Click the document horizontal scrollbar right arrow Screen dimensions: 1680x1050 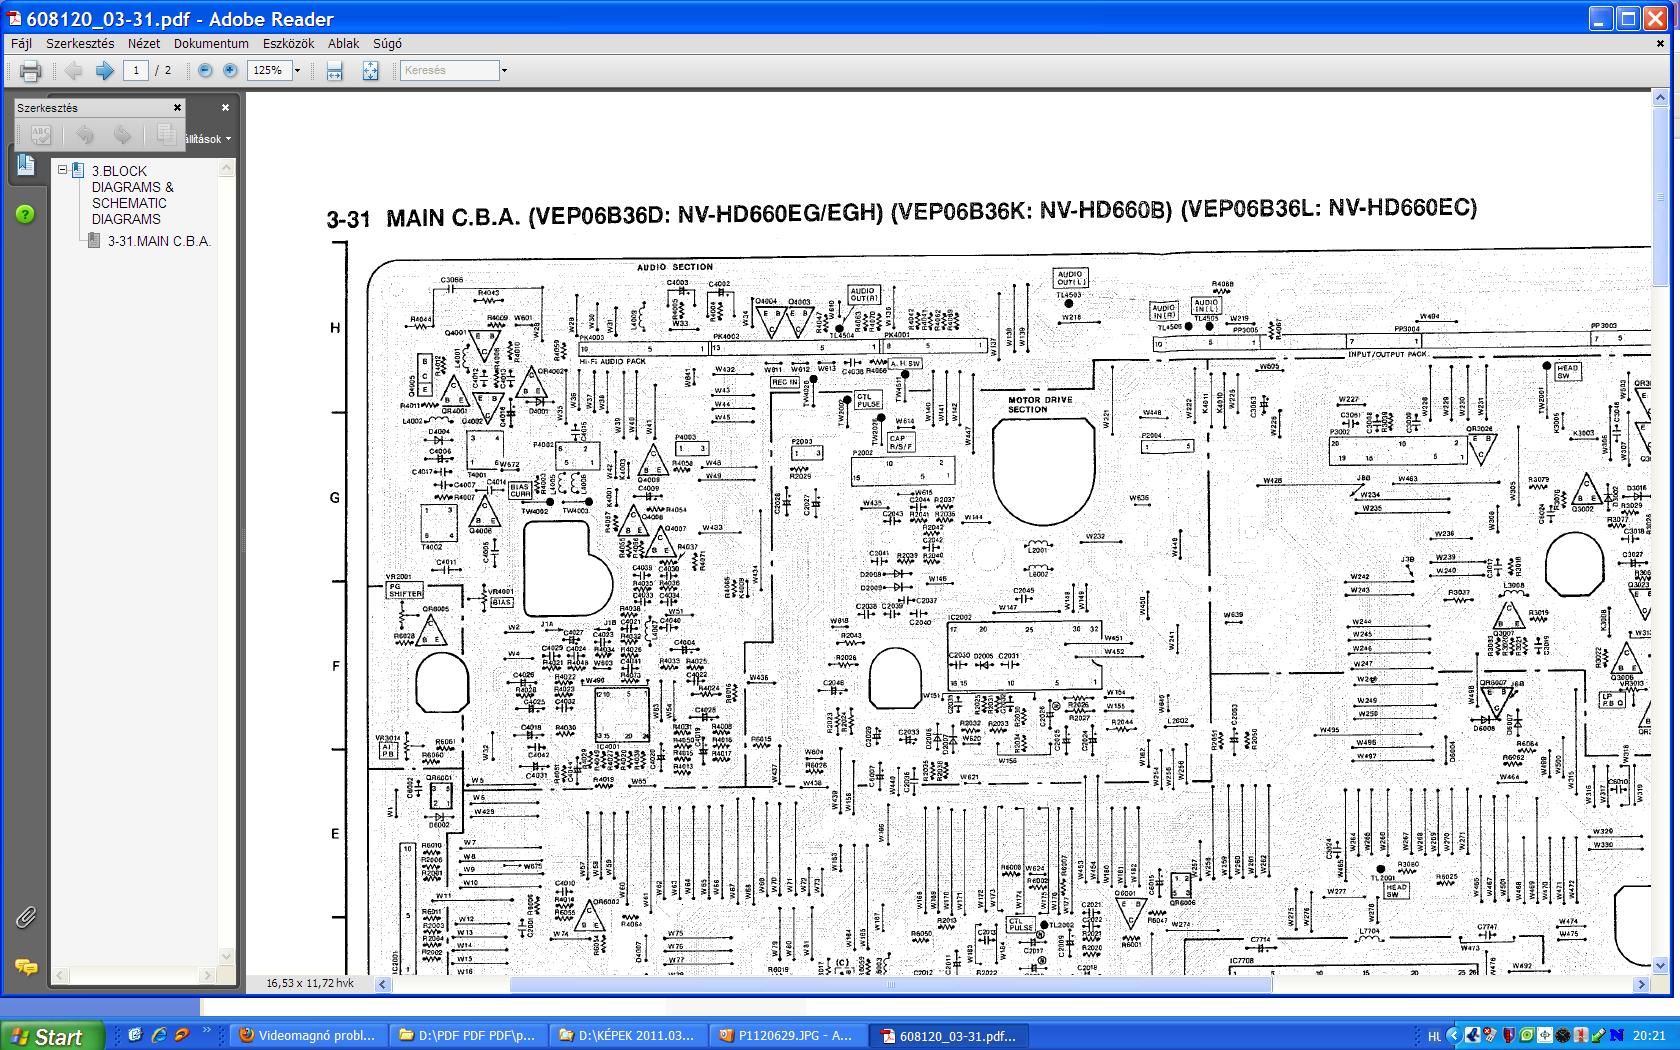pyautogui.click(x=1641, y=985)
